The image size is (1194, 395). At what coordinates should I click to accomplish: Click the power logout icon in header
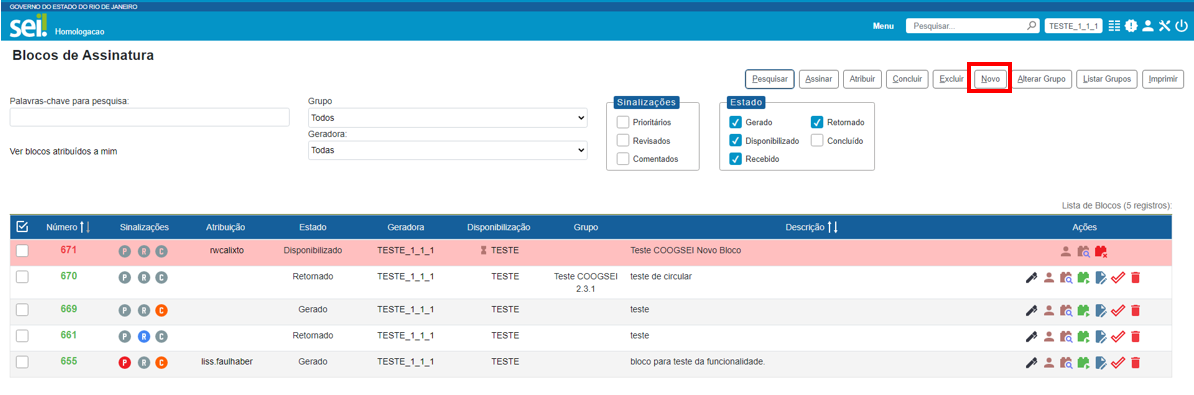(1181, 26)
